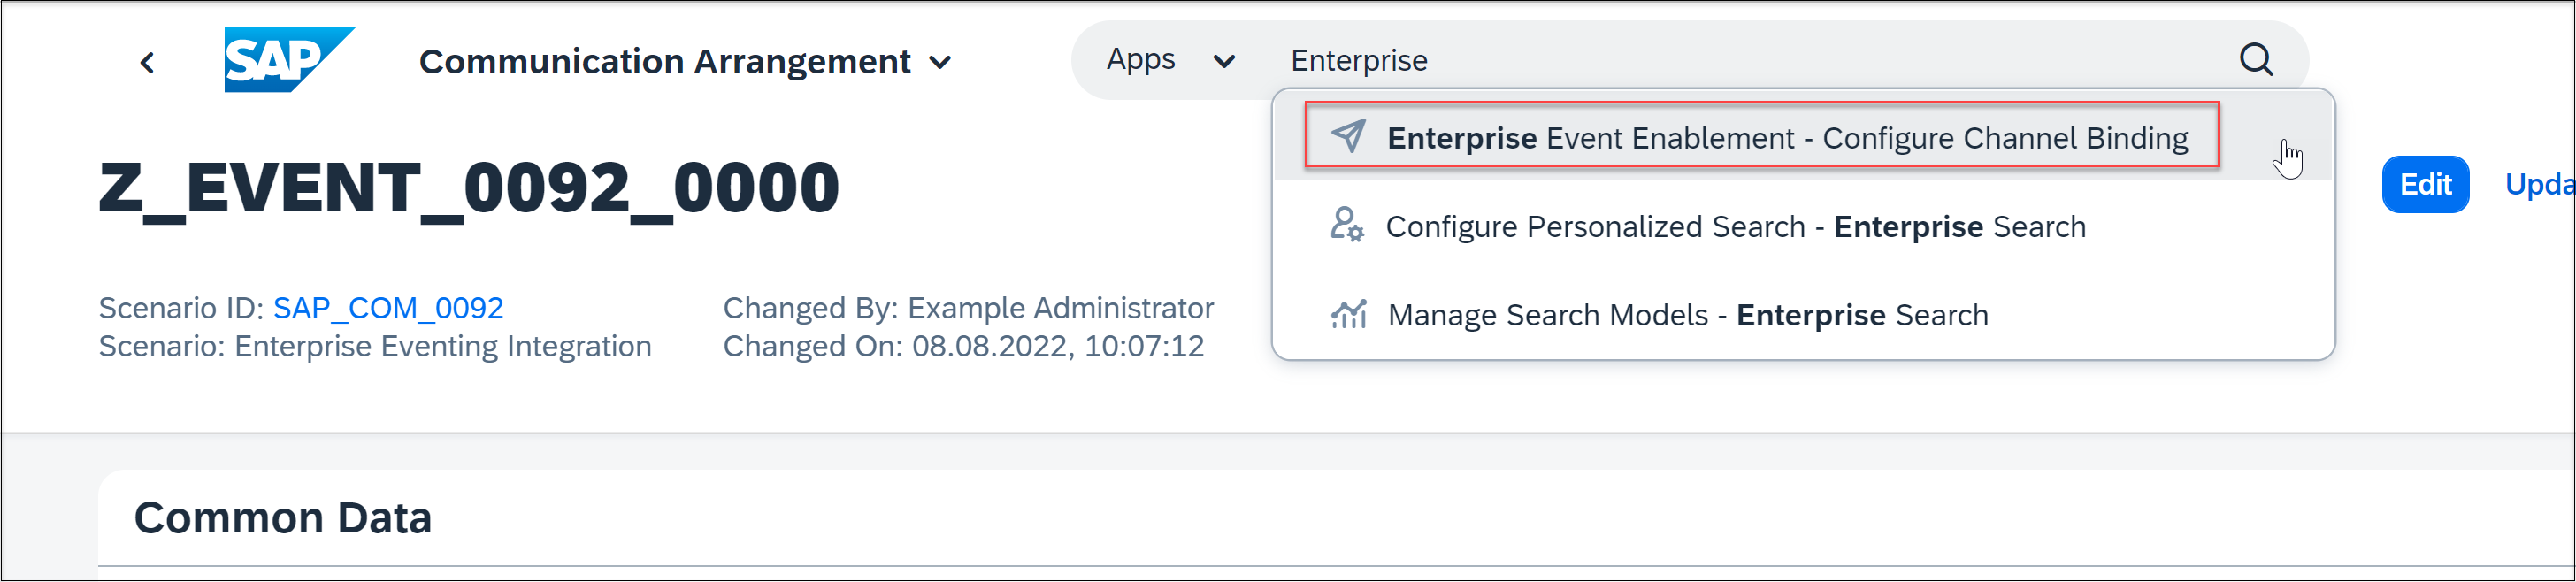This screenshot has height=582, width=2576.
Task: Expand the Communication Arrangement title menu
Action: [x=685, y=62]
